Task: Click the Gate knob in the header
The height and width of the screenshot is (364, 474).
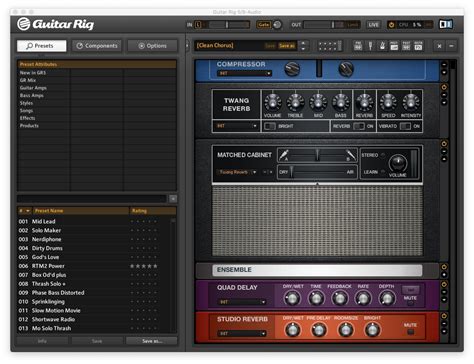Action: (277, 25)
